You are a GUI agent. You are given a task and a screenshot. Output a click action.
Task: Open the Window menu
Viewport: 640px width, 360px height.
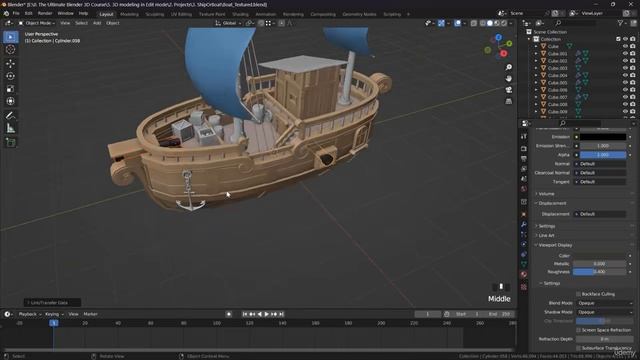pos(65,13)
